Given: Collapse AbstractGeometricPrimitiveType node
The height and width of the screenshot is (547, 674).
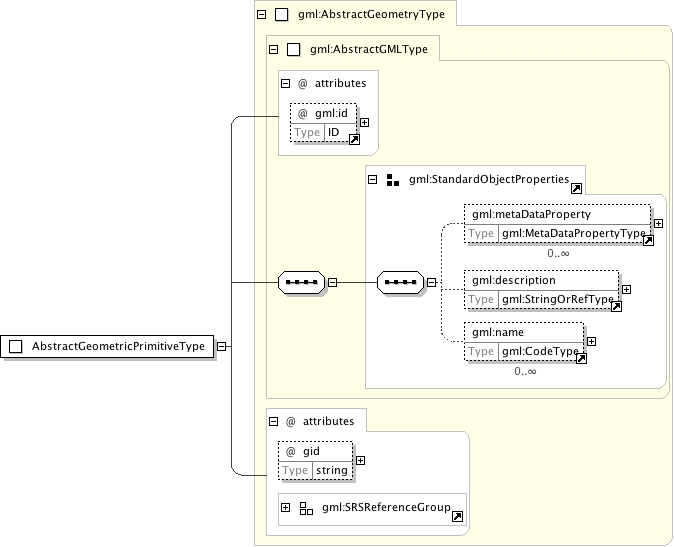Looking at the screenshot, I should [x=221, y=346].
